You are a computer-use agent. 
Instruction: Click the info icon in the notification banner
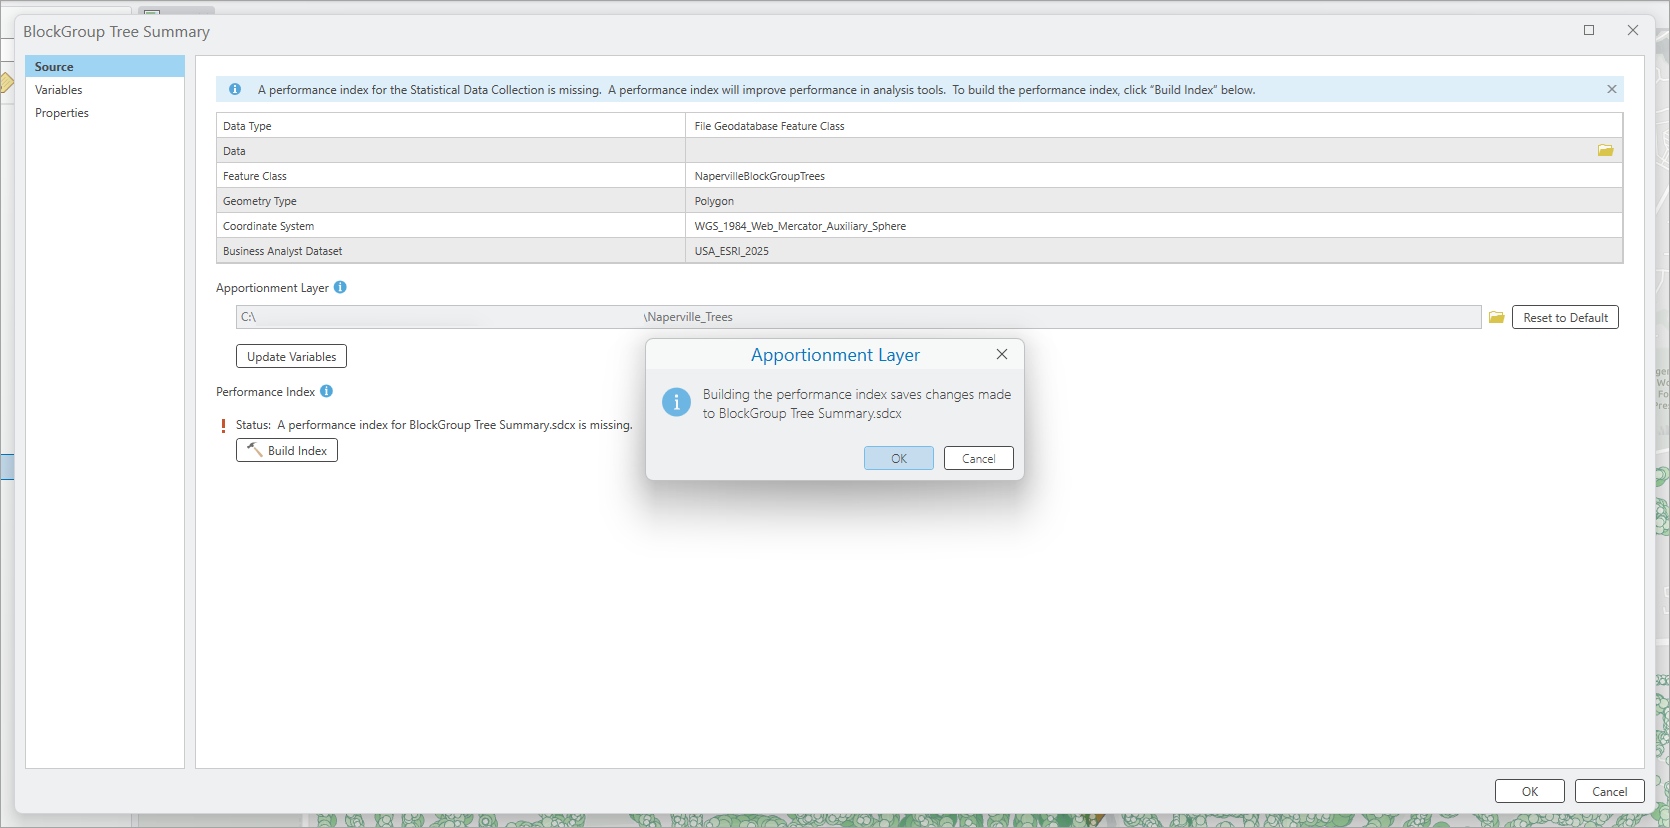(235, 89)
